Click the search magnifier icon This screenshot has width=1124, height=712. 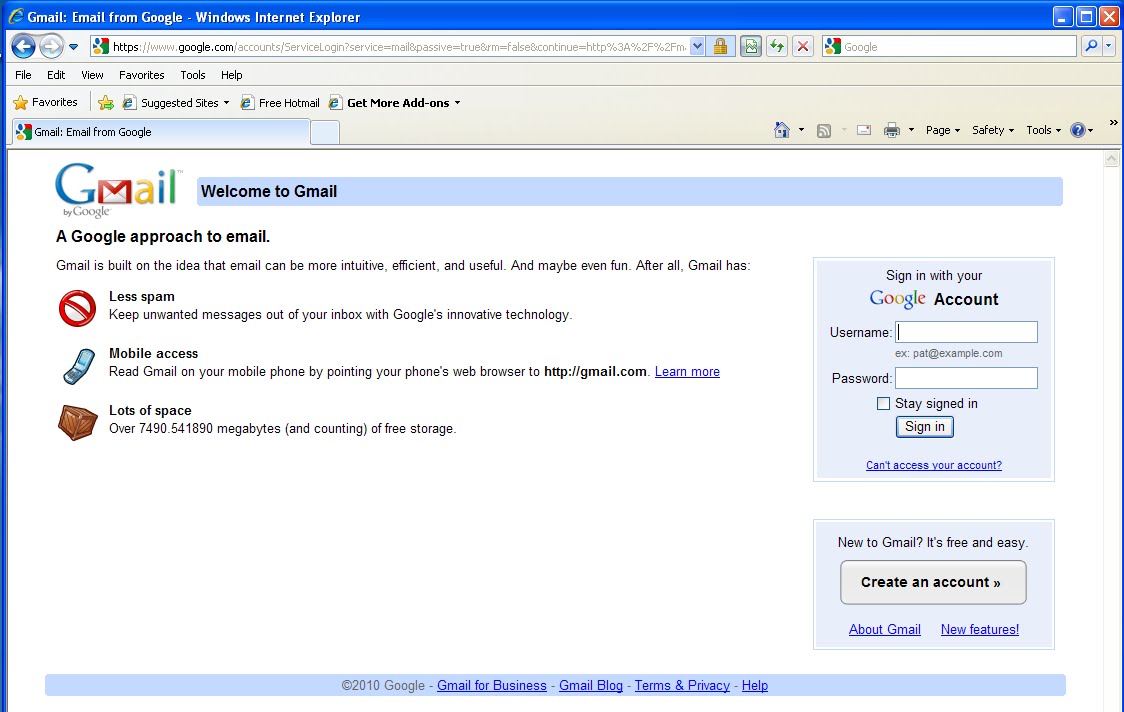1091,47
